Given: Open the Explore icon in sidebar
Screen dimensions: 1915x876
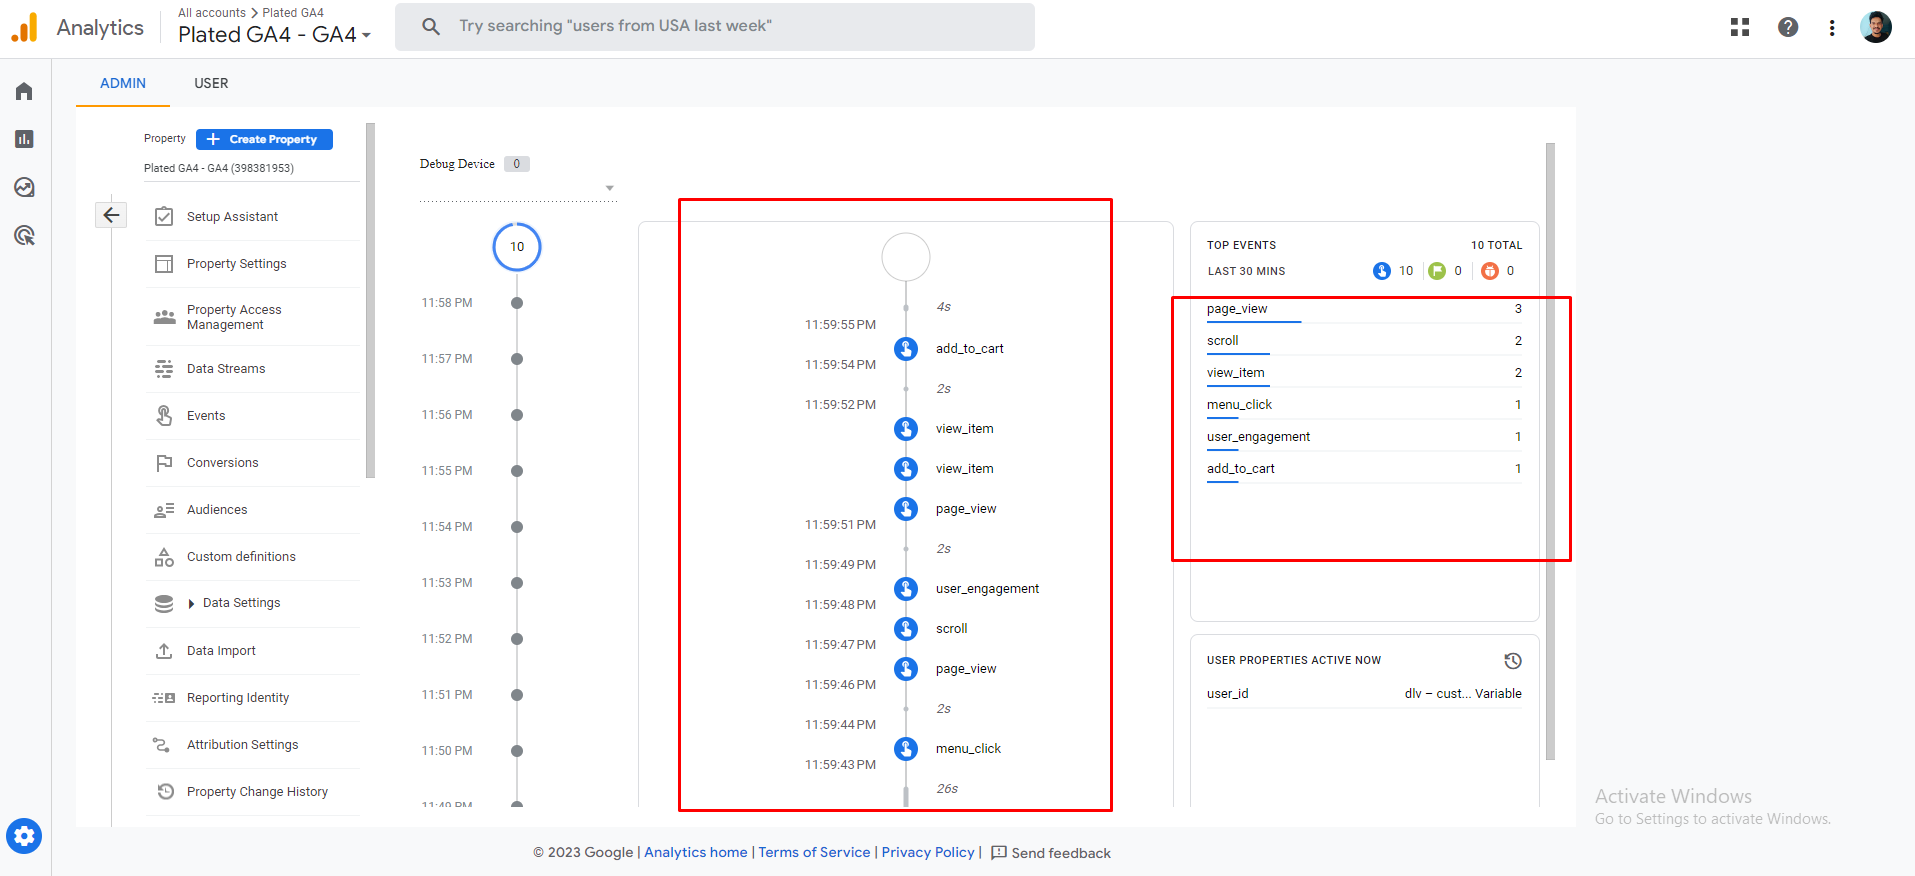Looking at the screenshot, I should point(24,187).
